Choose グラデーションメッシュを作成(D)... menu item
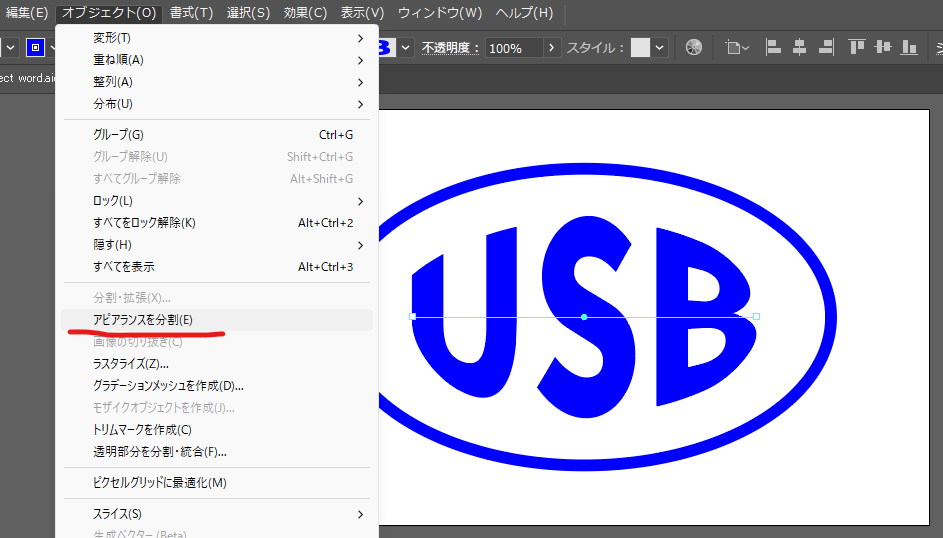 point(217,386)
